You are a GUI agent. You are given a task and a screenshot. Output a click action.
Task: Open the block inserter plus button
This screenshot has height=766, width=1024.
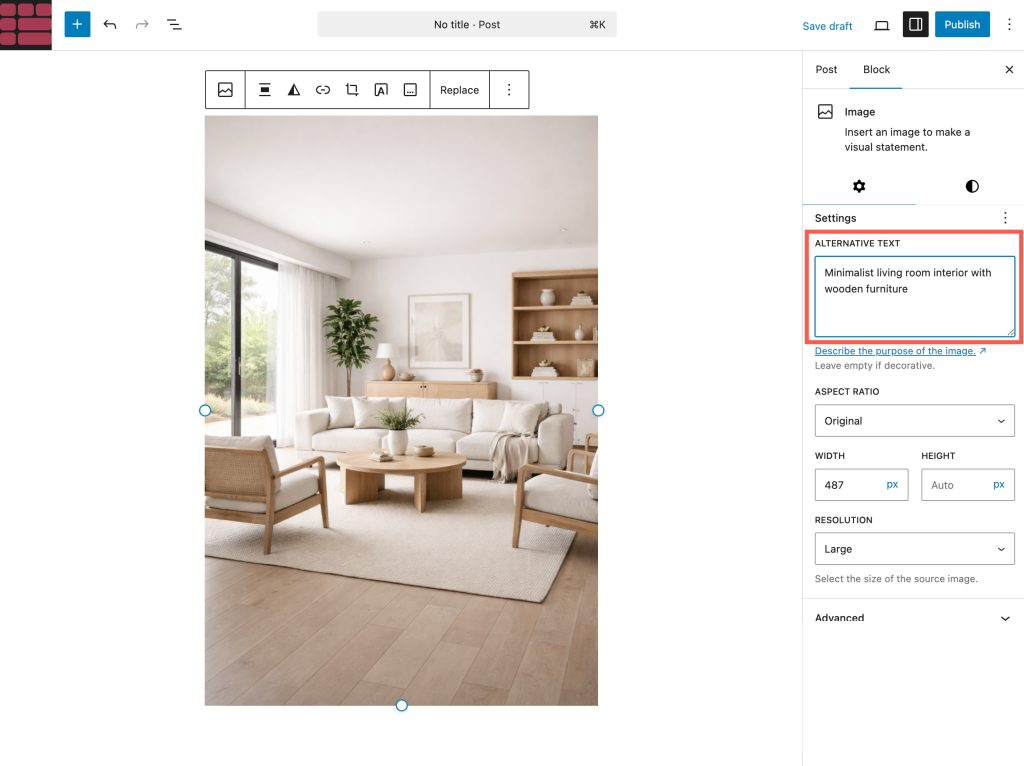[77, 24]
